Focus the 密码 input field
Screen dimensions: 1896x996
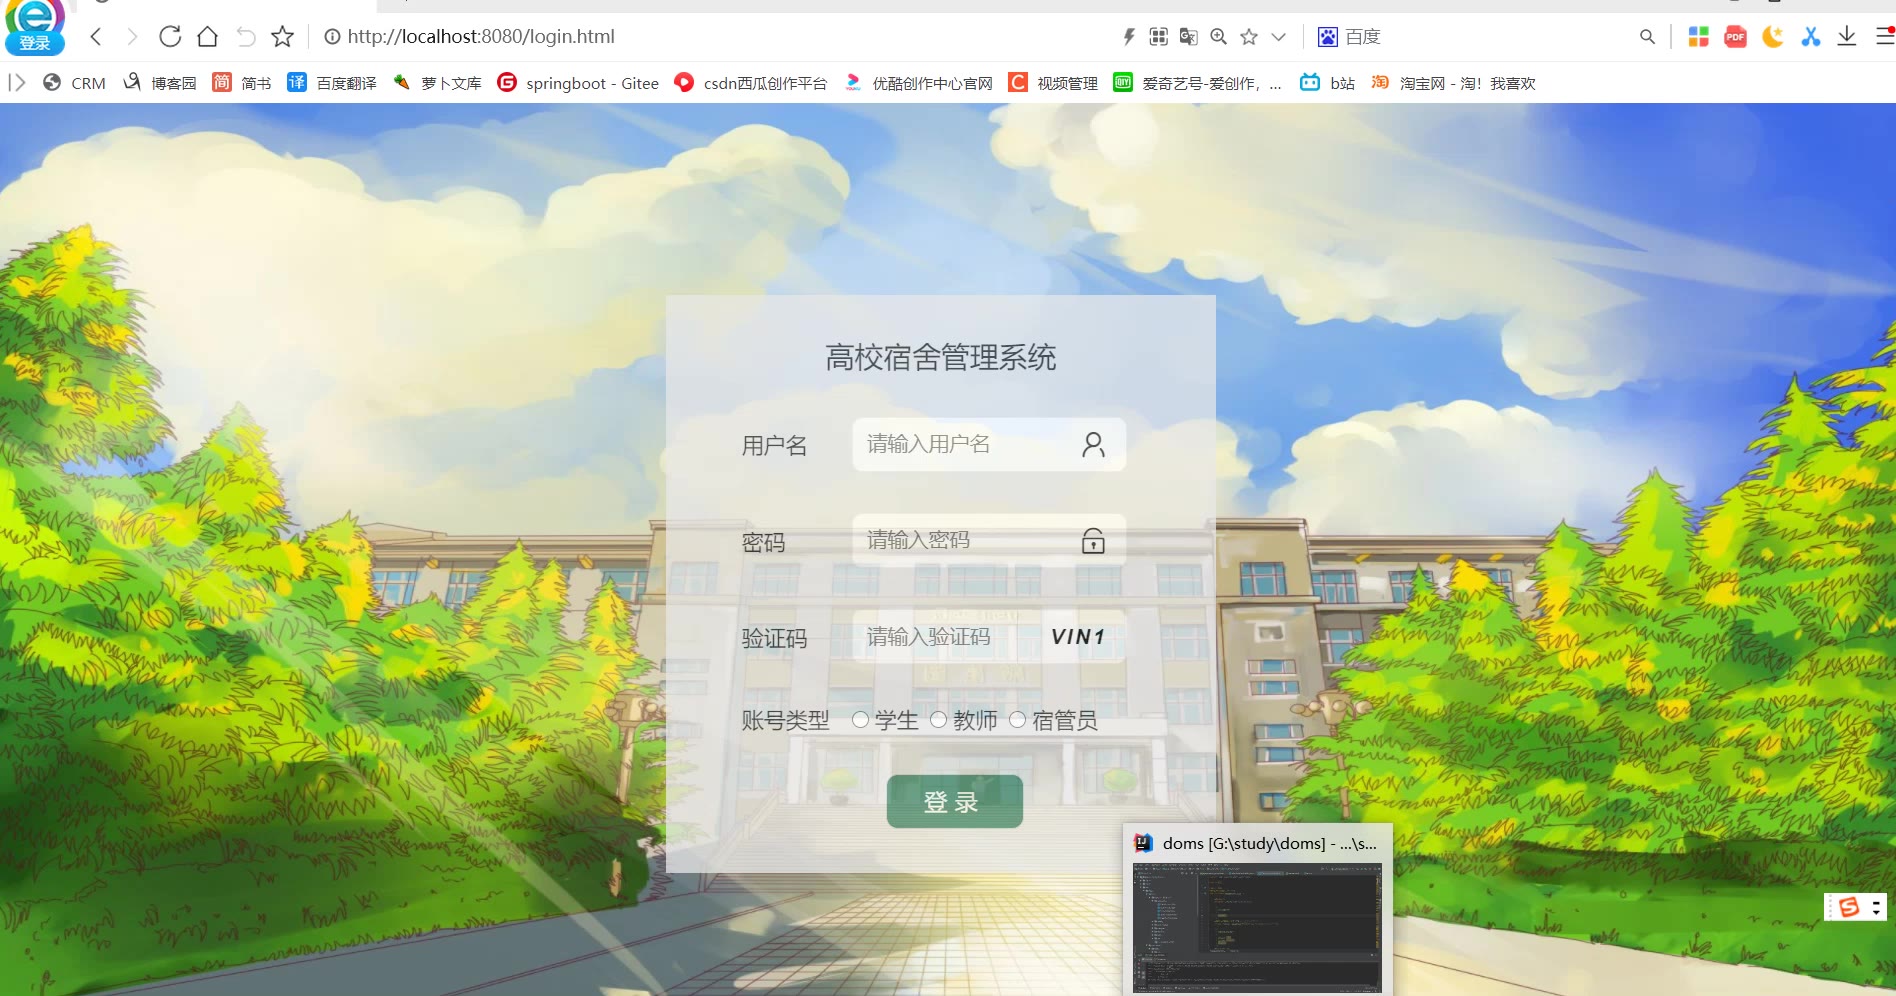989,540
